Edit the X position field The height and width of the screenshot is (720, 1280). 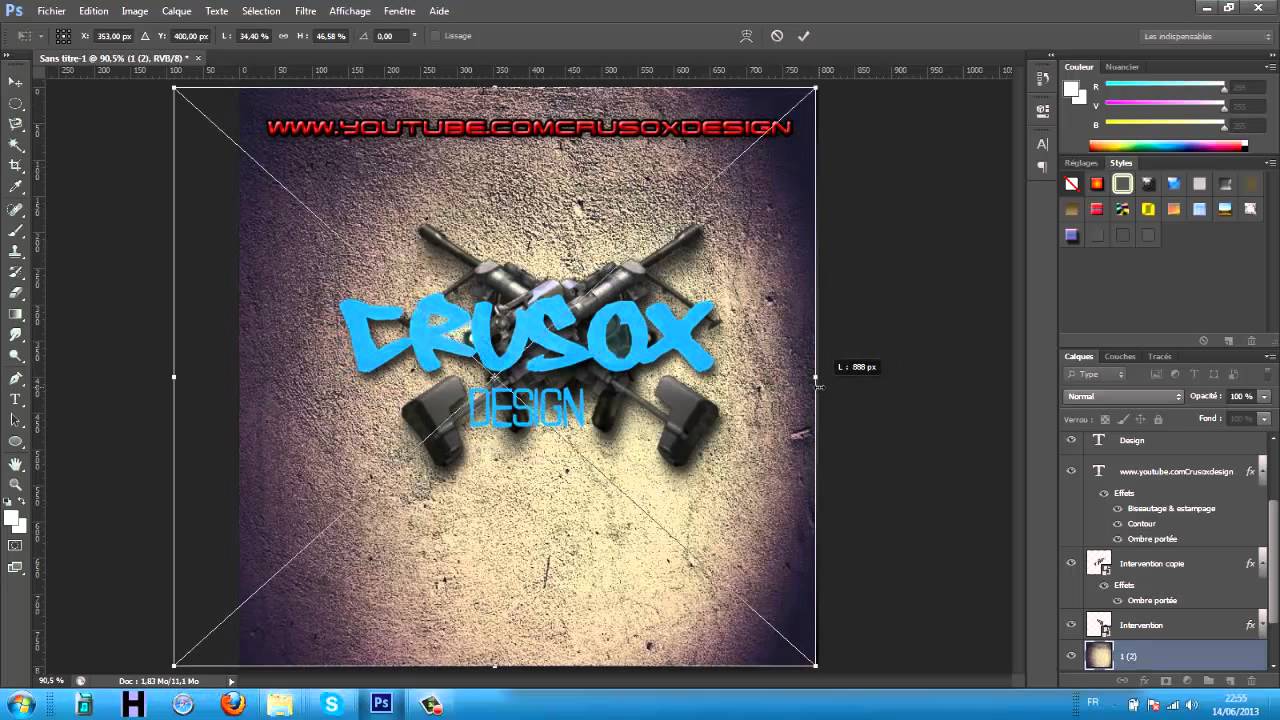(114, 36)
